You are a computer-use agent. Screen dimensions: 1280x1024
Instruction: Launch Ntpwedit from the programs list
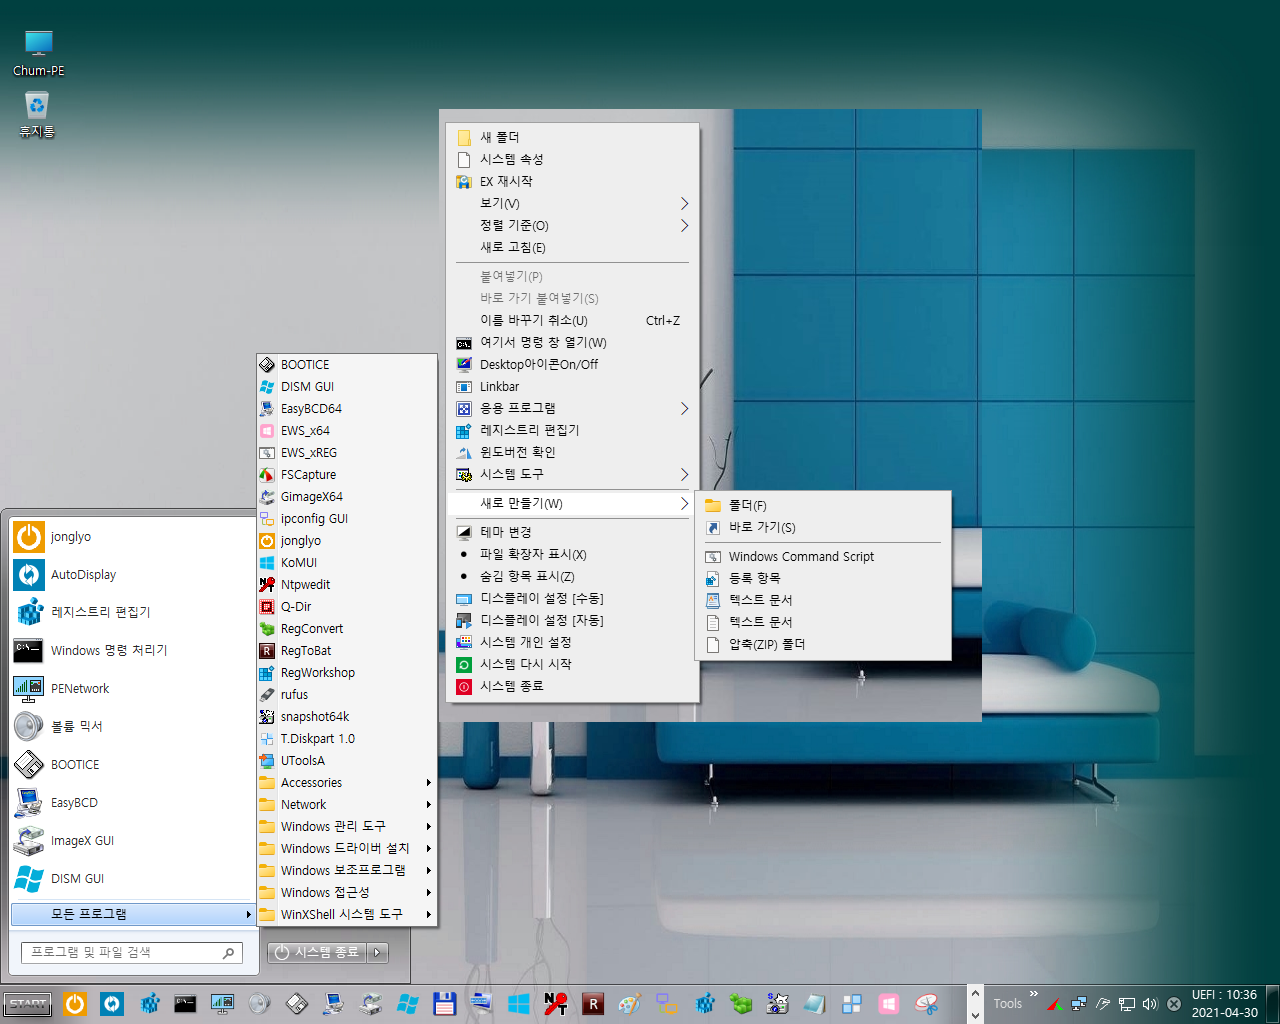click(x=347, y=585)
